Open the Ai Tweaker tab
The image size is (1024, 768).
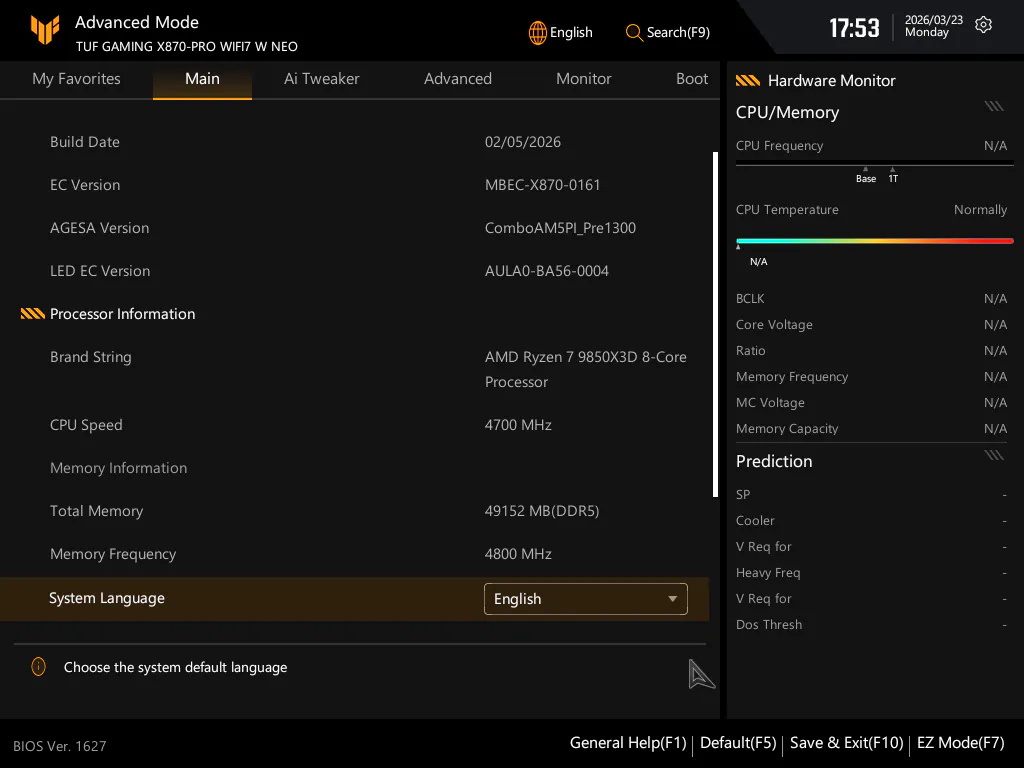click(x=321, y=79)
